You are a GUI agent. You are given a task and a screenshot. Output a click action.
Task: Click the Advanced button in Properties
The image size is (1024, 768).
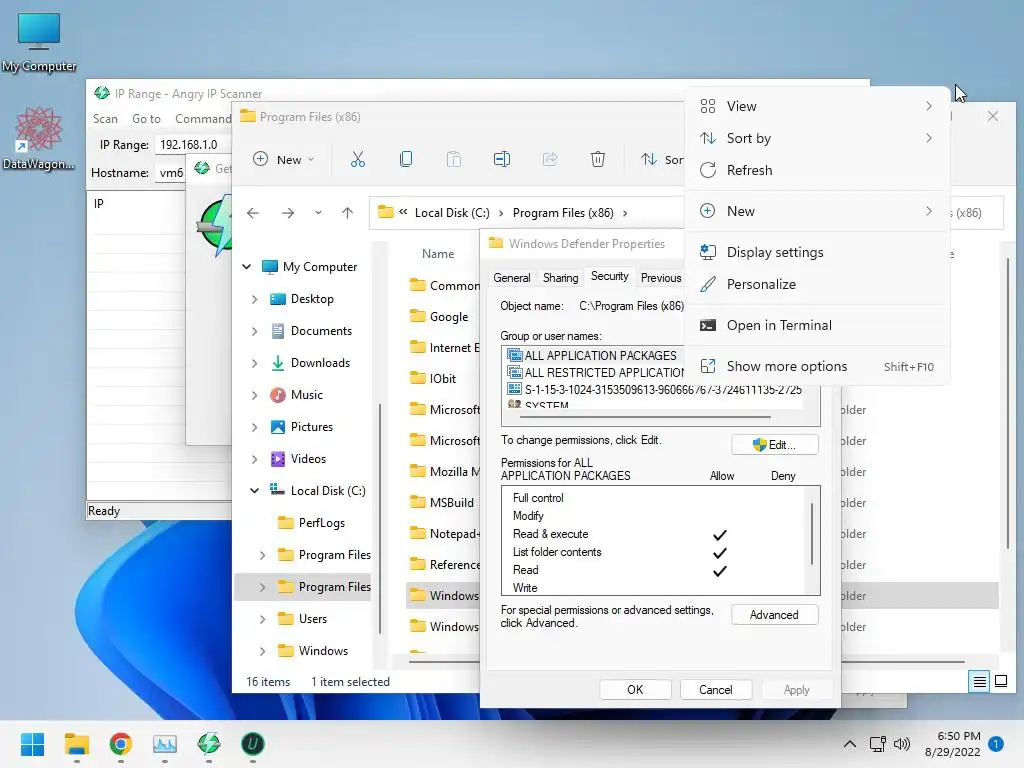coord(775,615)
